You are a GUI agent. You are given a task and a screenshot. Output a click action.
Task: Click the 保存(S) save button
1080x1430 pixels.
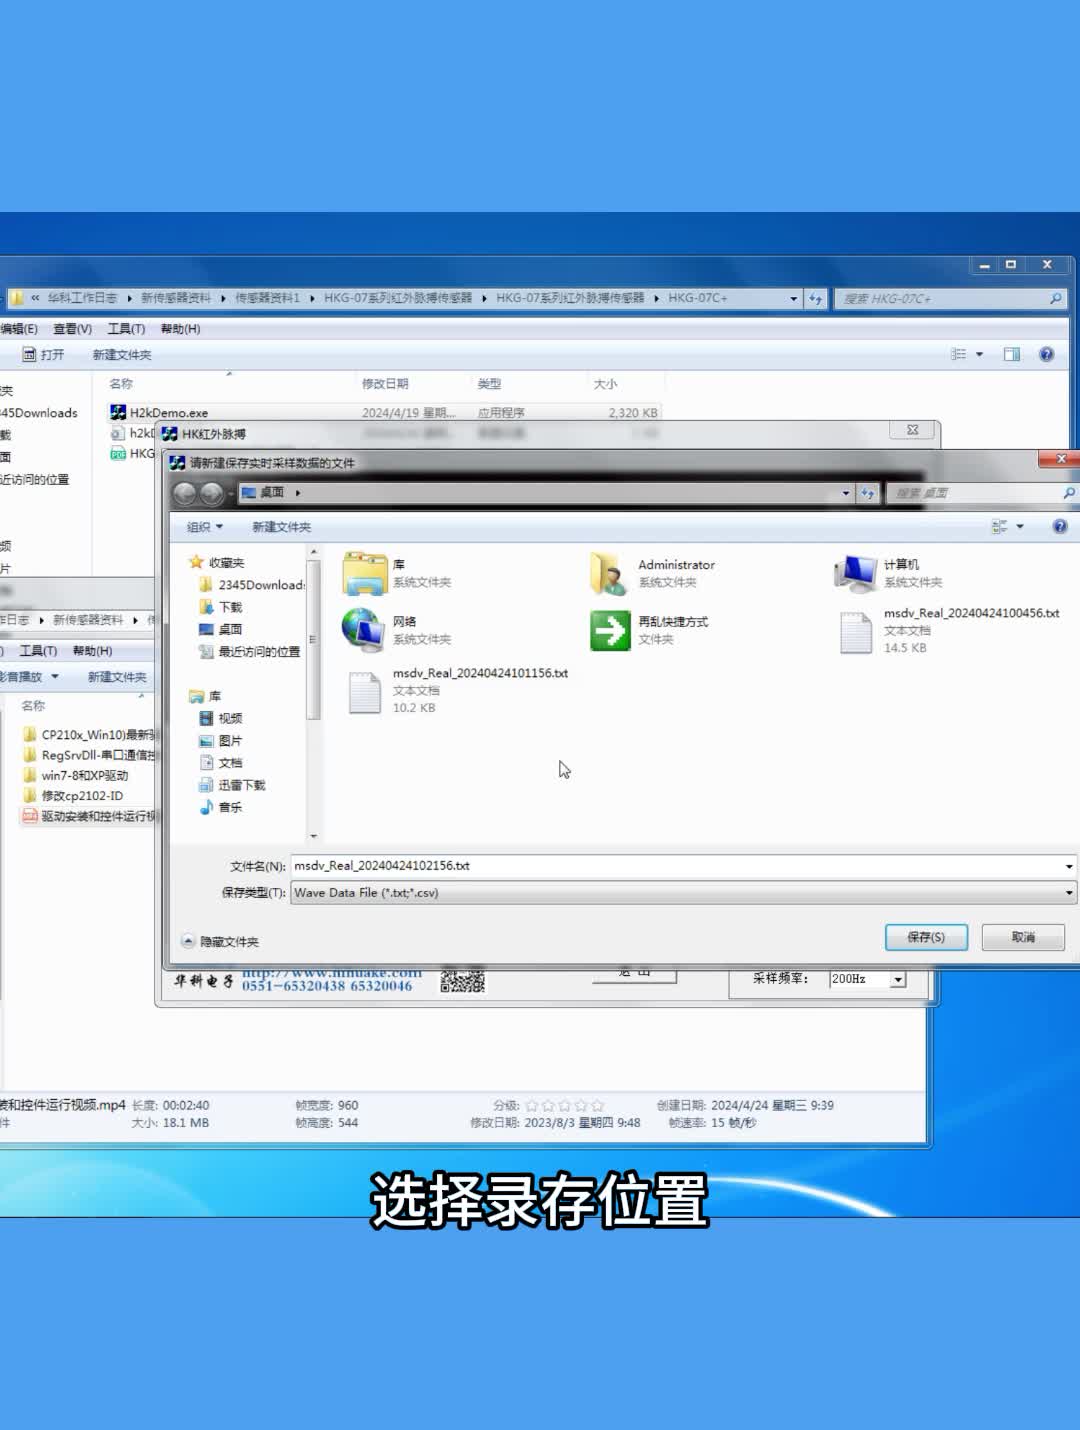tap(926, 937)
